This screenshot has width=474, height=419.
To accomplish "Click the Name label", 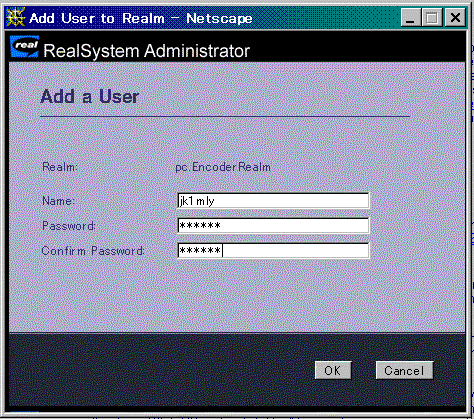I will [x=59, y=201].
